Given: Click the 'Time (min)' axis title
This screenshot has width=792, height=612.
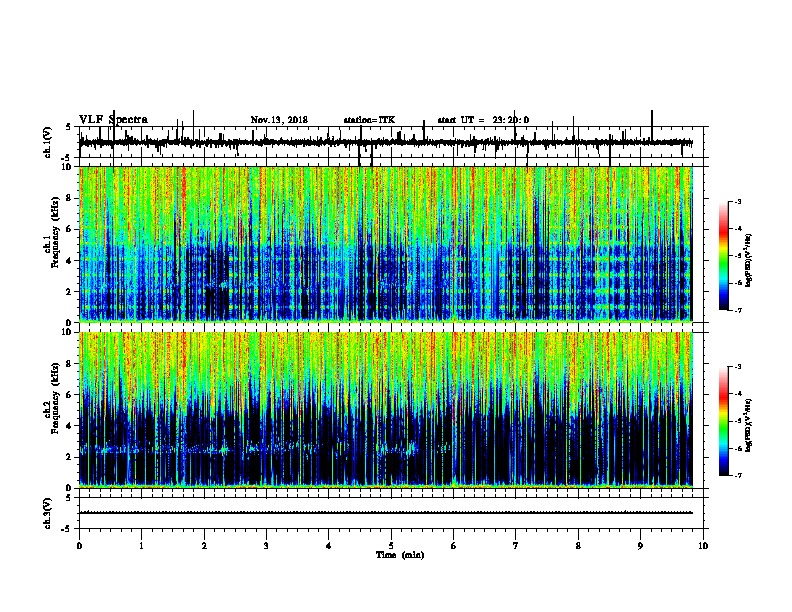Looking at the screenshot, I should (400, 555).
